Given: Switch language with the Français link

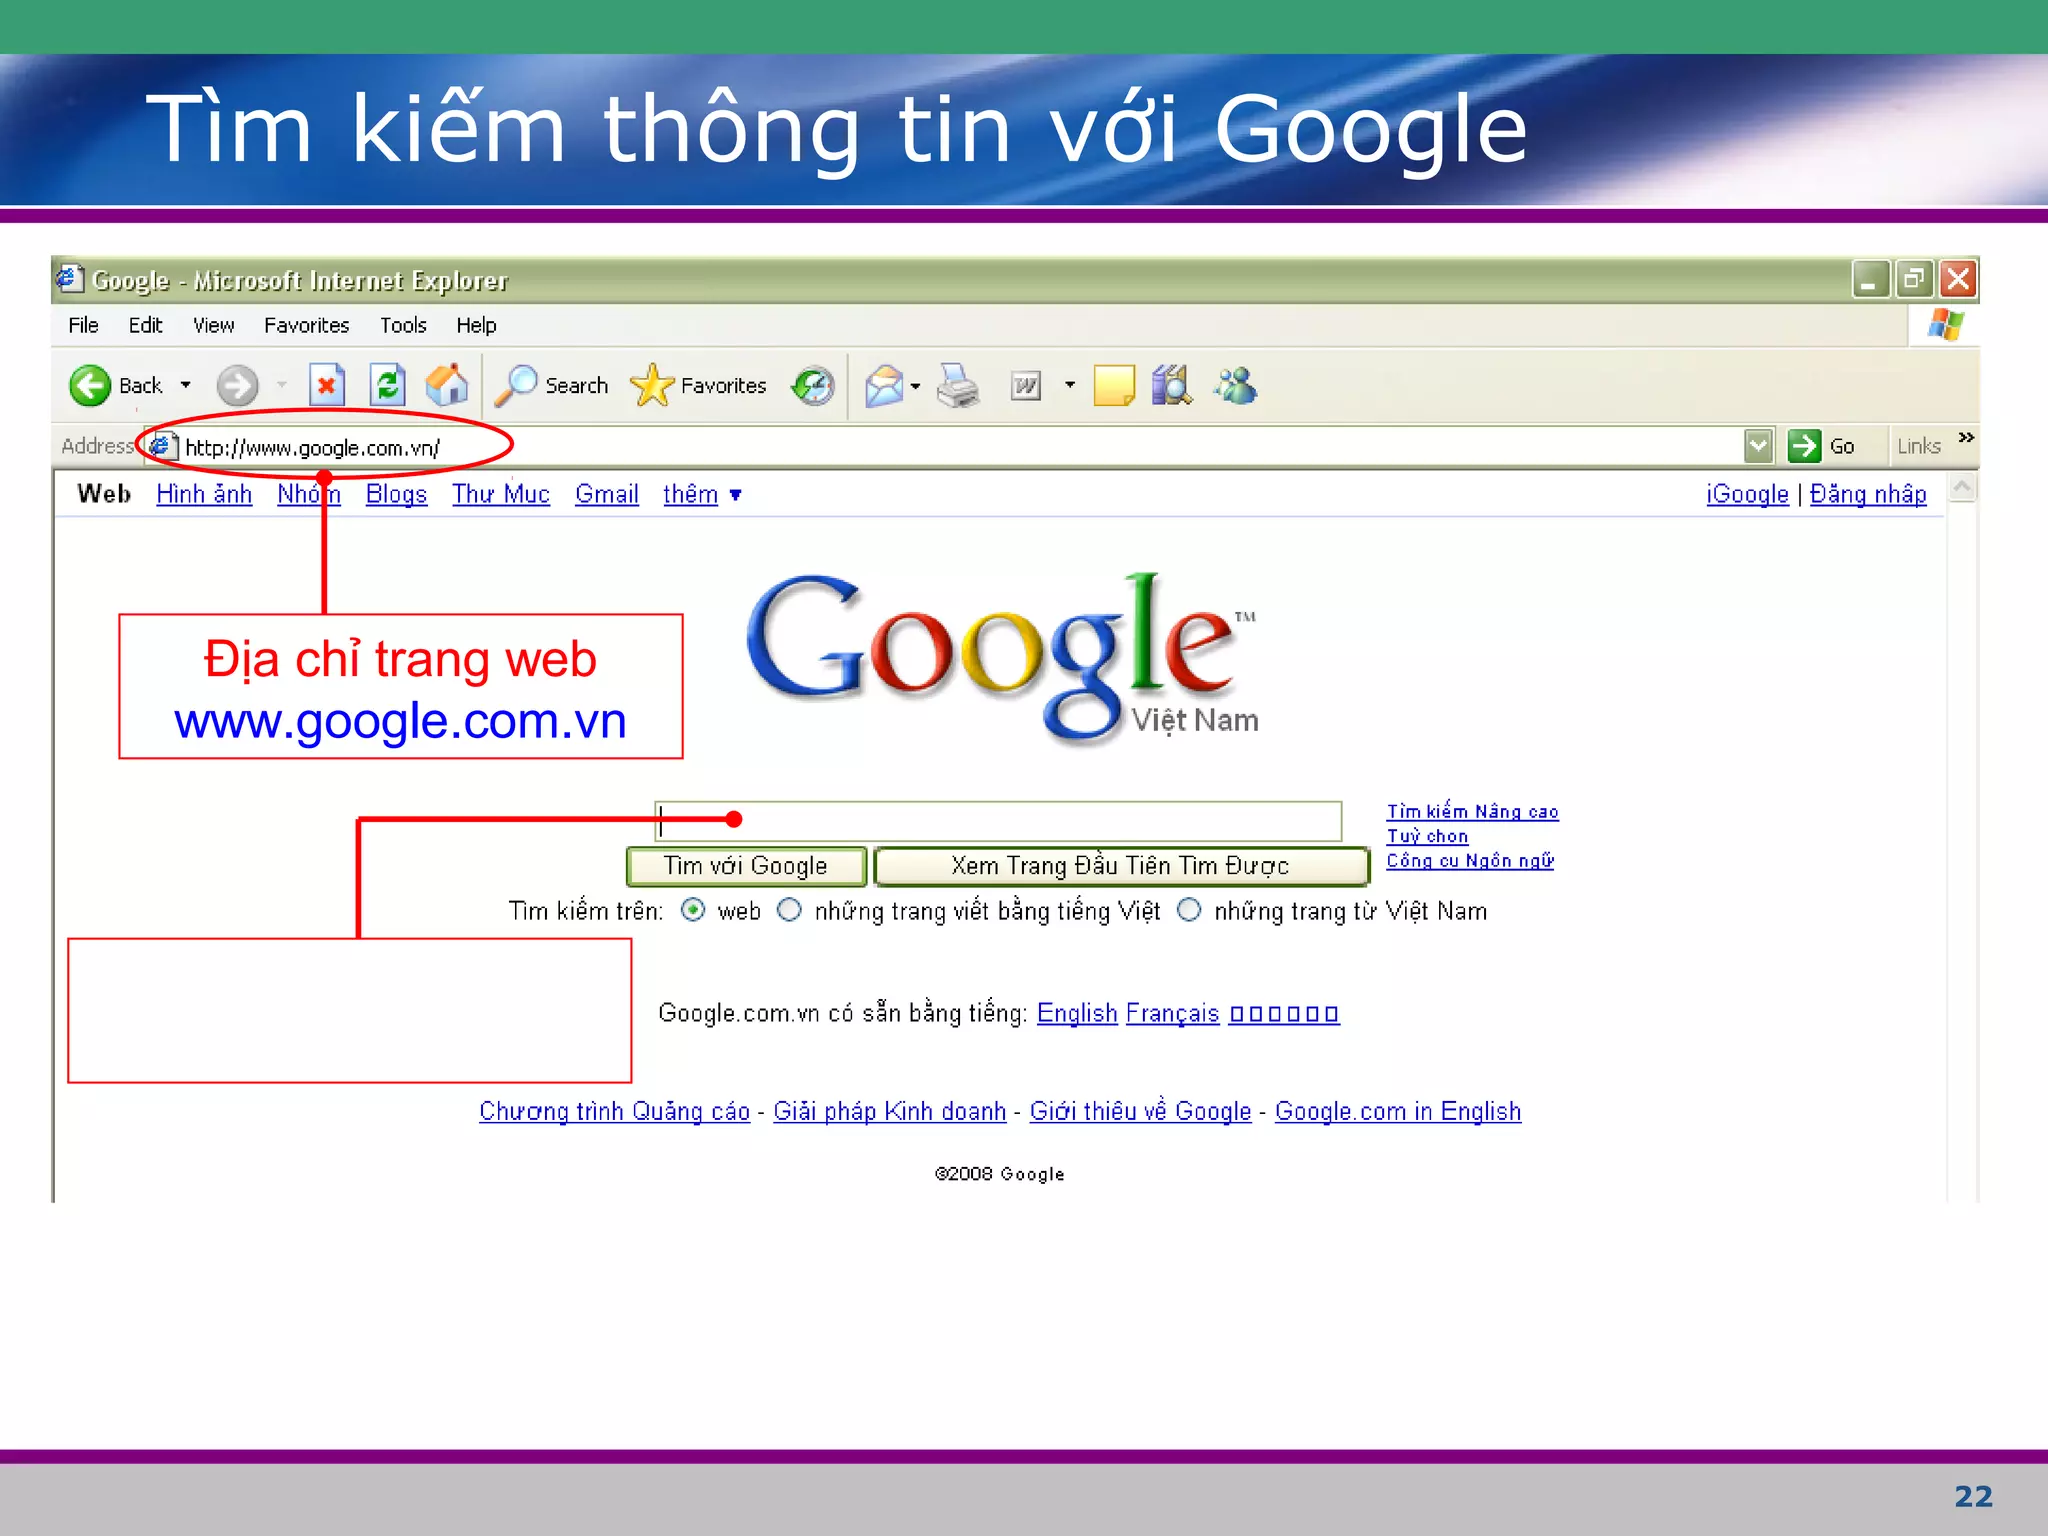Looking at the screenshot, I should [x=1172, y=1013].
